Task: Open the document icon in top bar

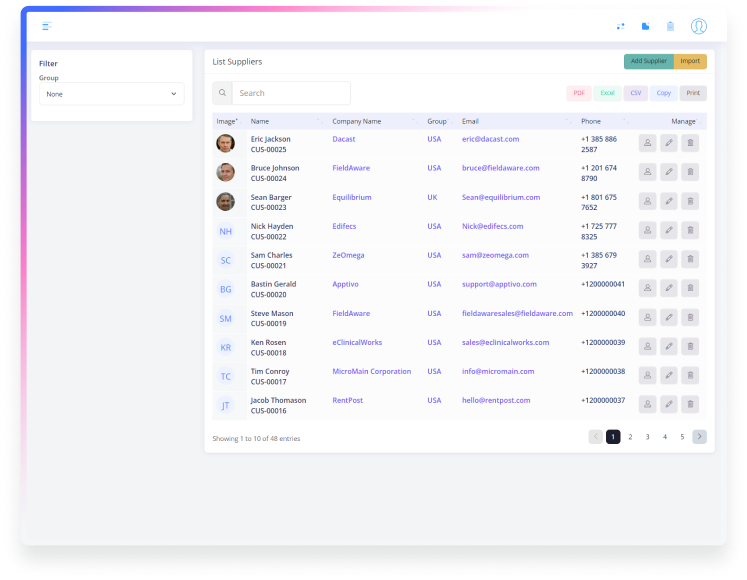Action: pos(646,26)
